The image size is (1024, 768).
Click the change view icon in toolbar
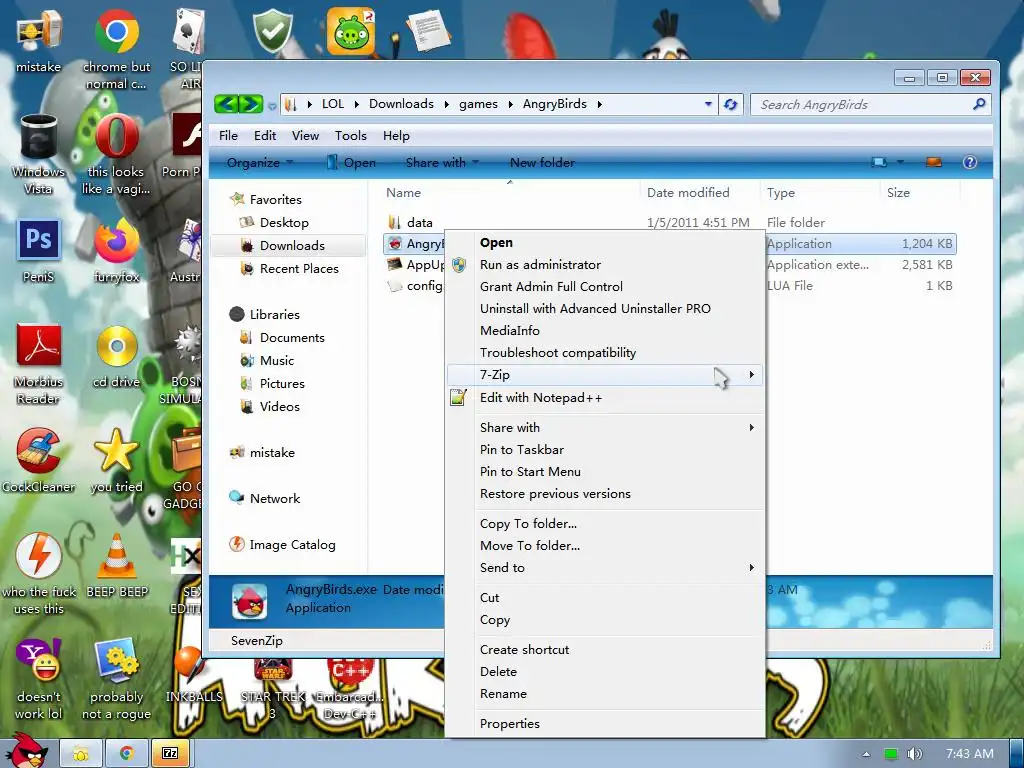click(x=879, y=162)
